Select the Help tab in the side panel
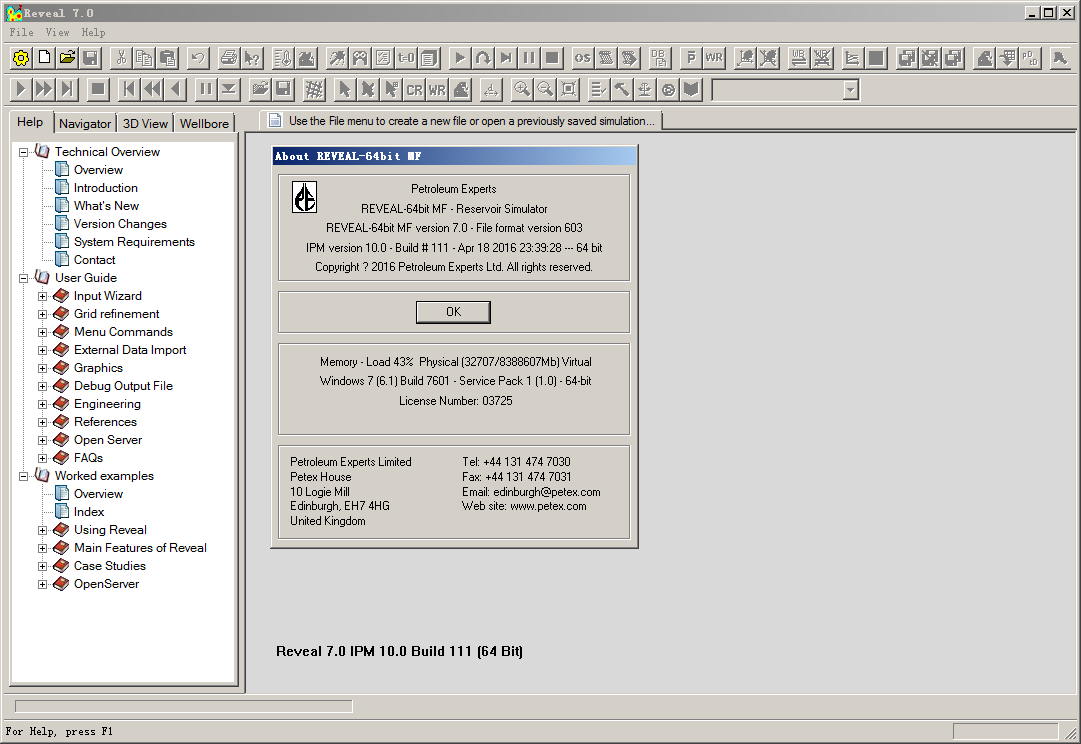Viewport: 1081px width, 744px height. pyautogui.click(x=30, y=122)
